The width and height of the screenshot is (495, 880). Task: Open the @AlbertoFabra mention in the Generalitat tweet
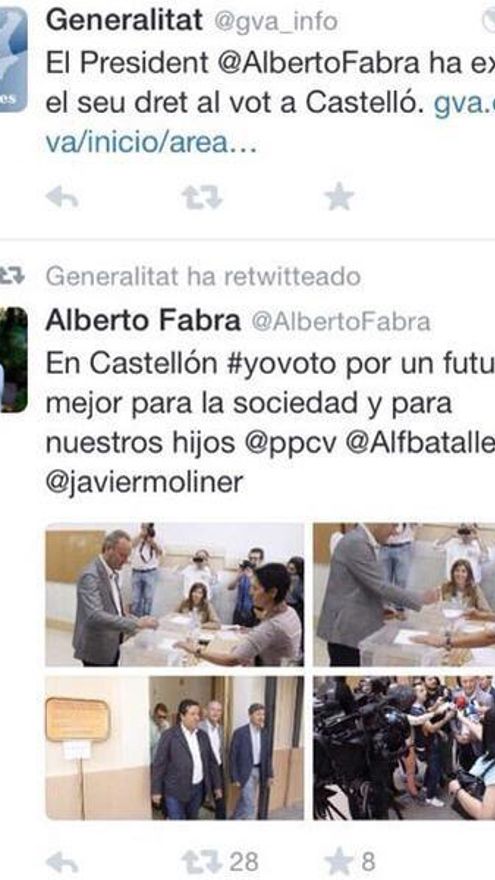(318, 63)
